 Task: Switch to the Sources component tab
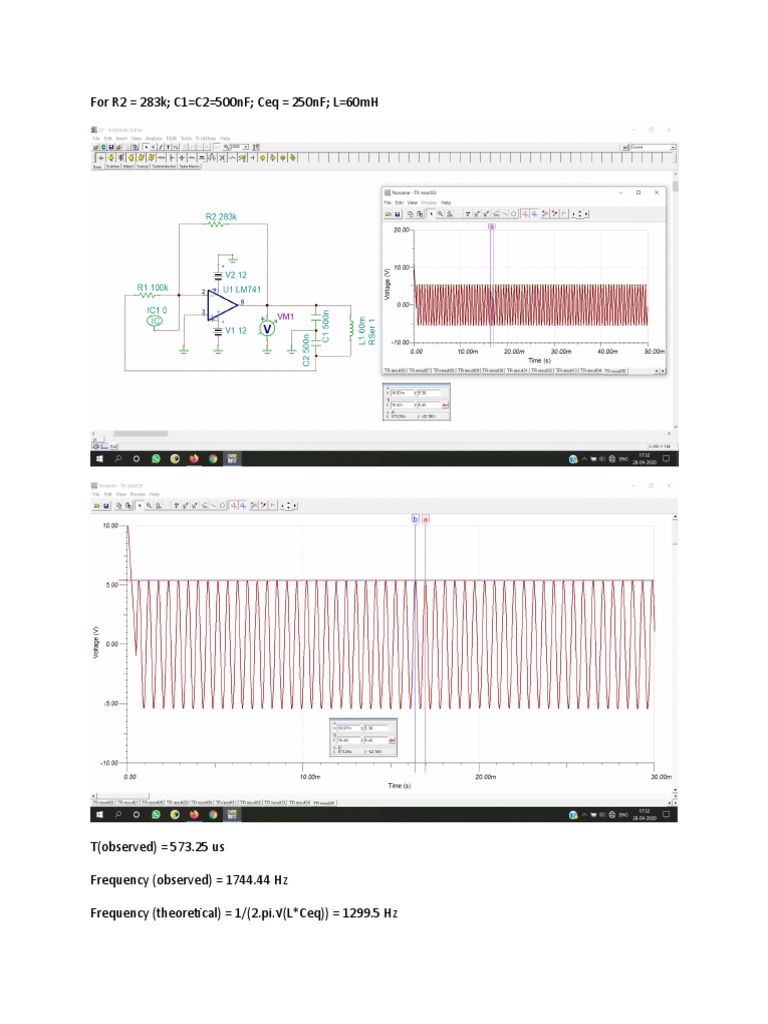142,167
